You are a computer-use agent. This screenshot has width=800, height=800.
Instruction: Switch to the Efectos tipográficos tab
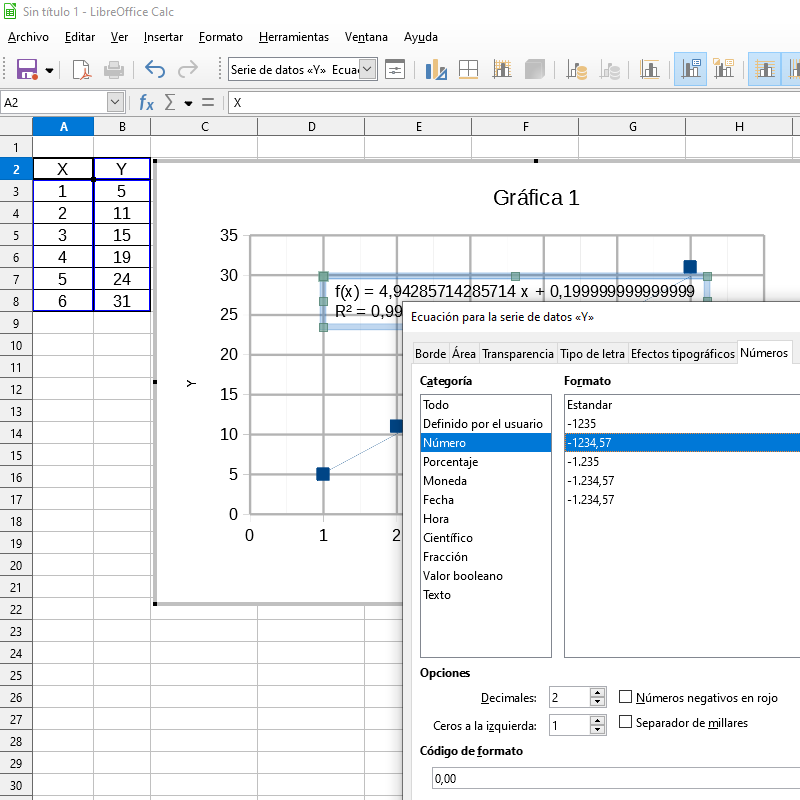(x=683, y=354)
